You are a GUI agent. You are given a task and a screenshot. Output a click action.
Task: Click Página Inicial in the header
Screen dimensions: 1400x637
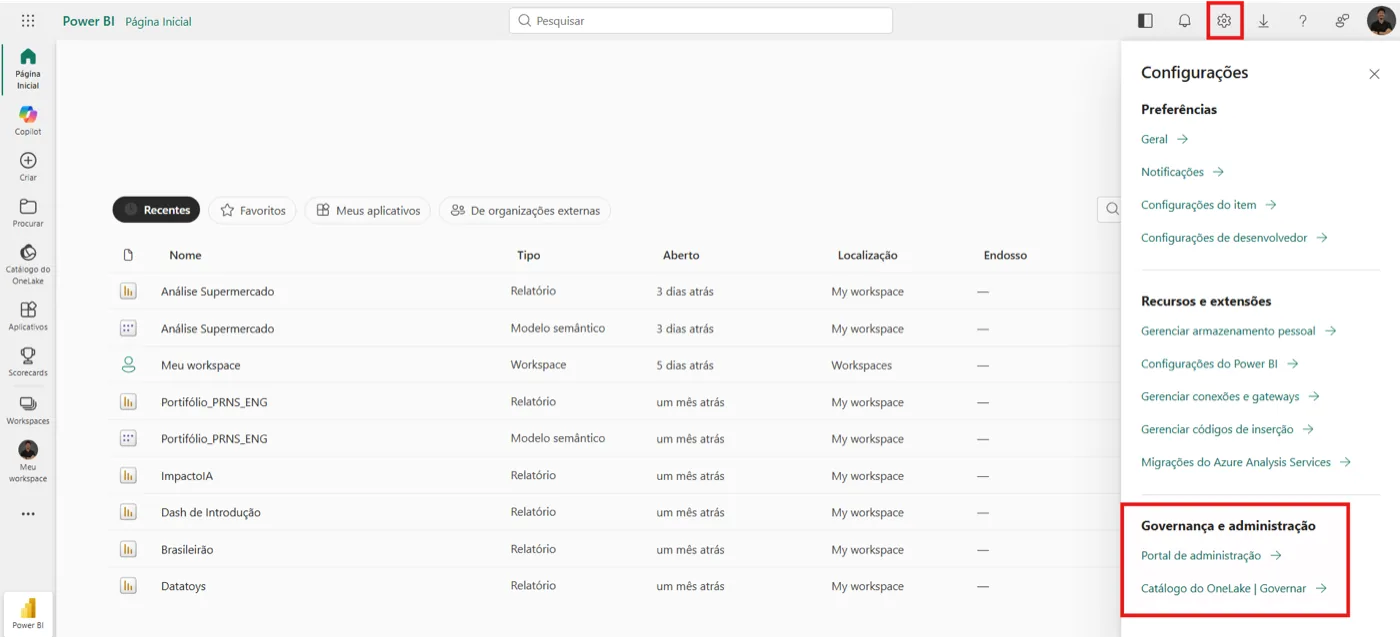(x=158, y=21)
